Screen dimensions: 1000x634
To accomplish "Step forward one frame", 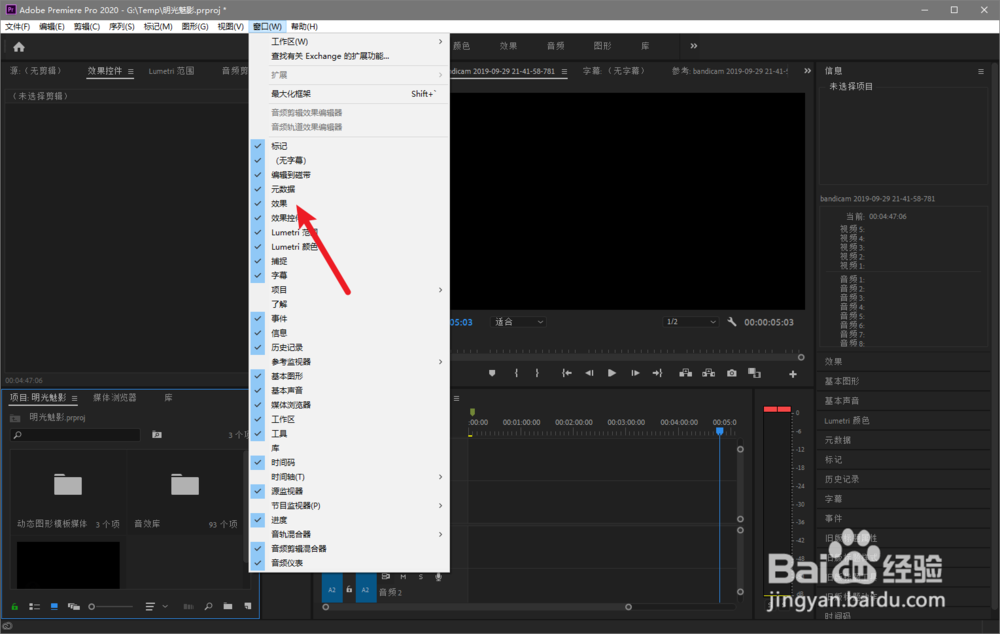I will point(635,373).
